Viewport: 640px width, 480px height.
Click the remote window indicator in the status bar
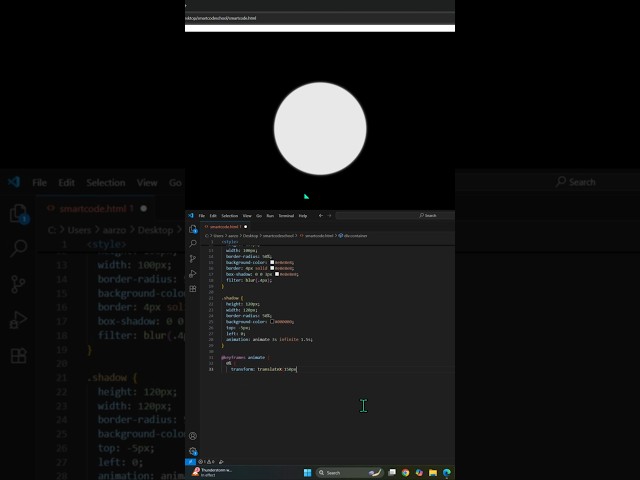point(190,462)
